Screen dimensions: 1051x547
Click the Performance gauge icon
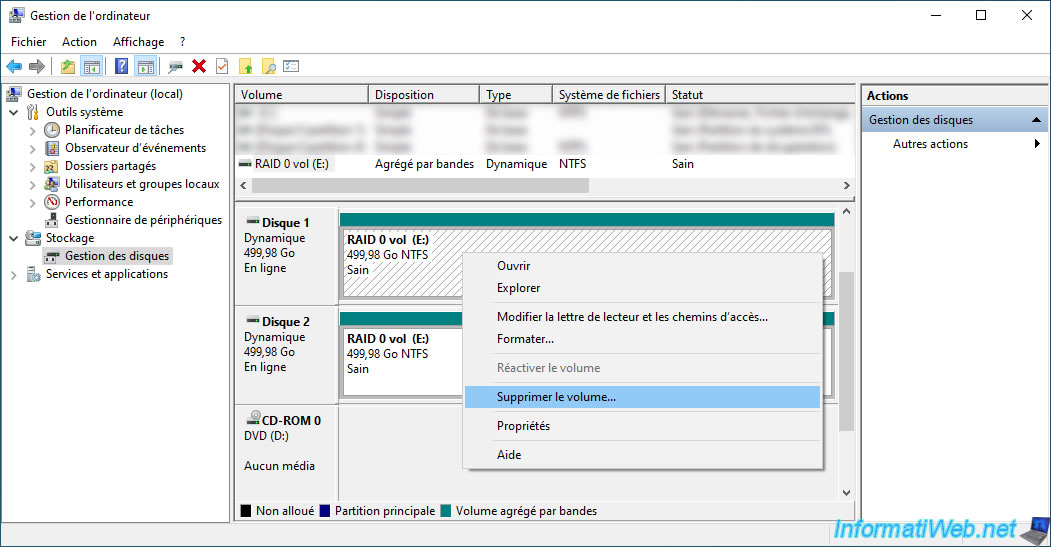coord(52,202)
